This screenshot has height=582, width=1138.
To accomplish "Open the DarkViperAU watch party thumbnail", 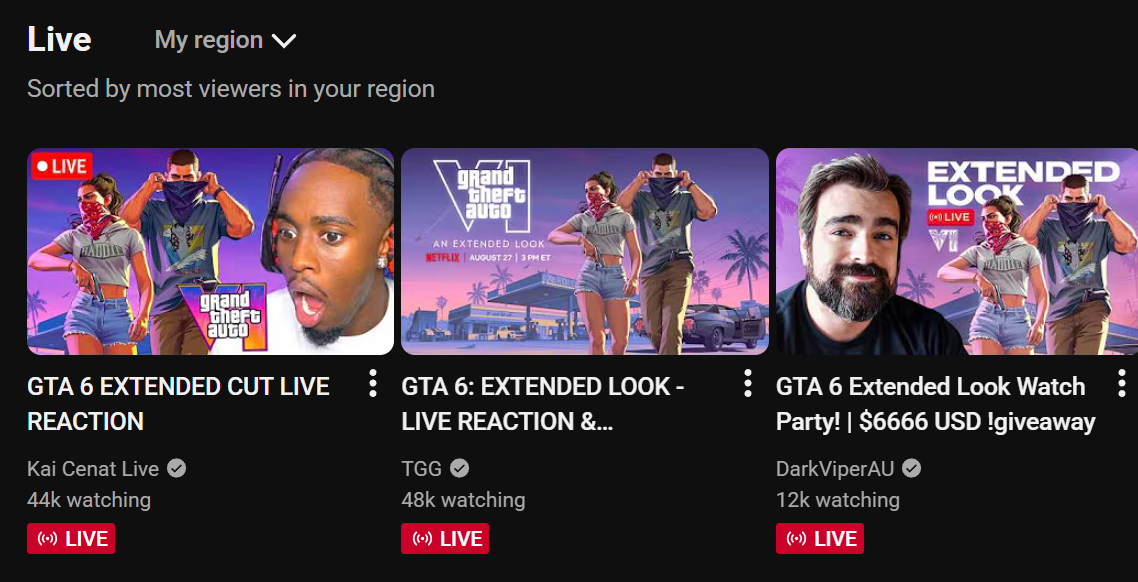I will point(957,252).
